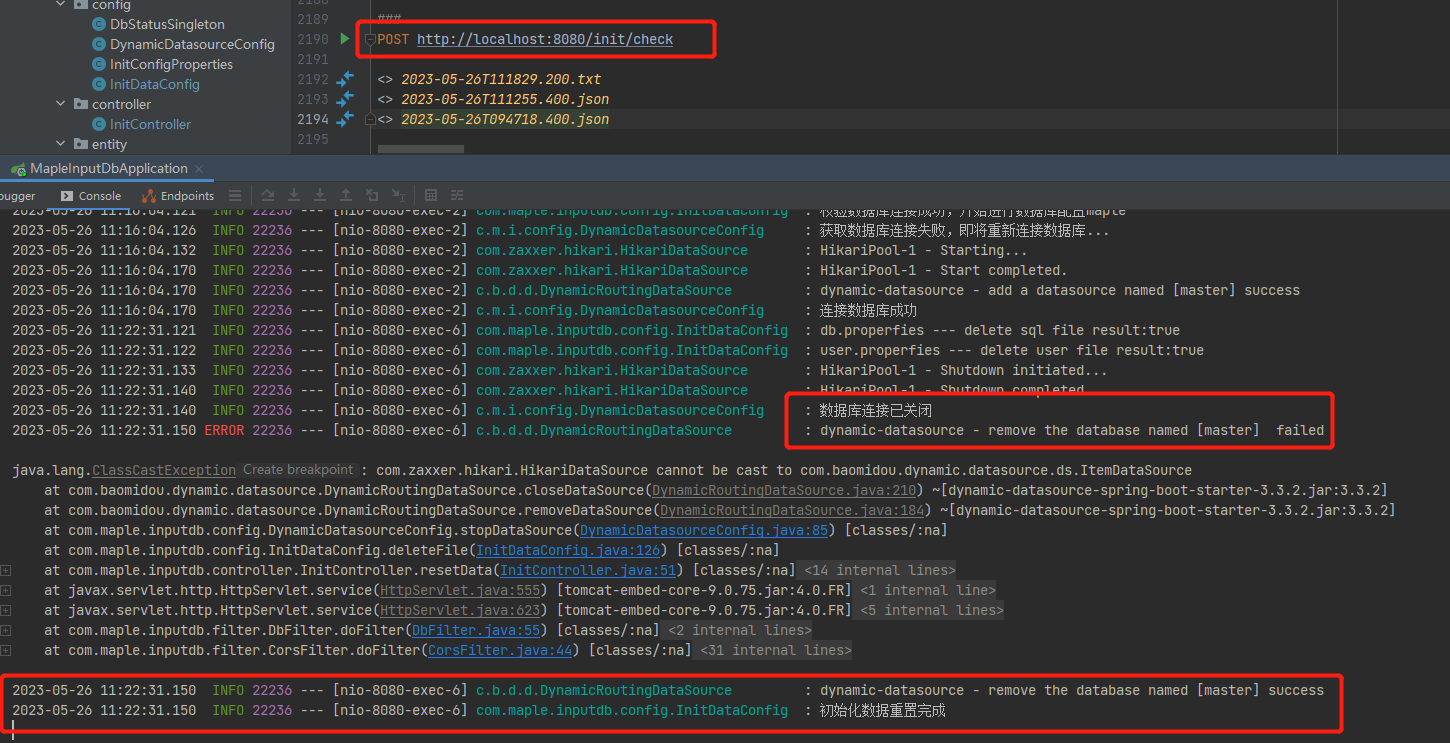
Task: Open response file 2023-05-26T111829.200.txt
Action: 501,79
